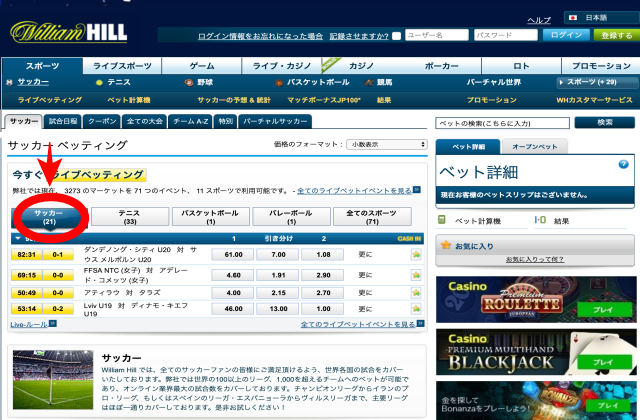Open the bet calculator icon in bet slip panel

(441, 220)
